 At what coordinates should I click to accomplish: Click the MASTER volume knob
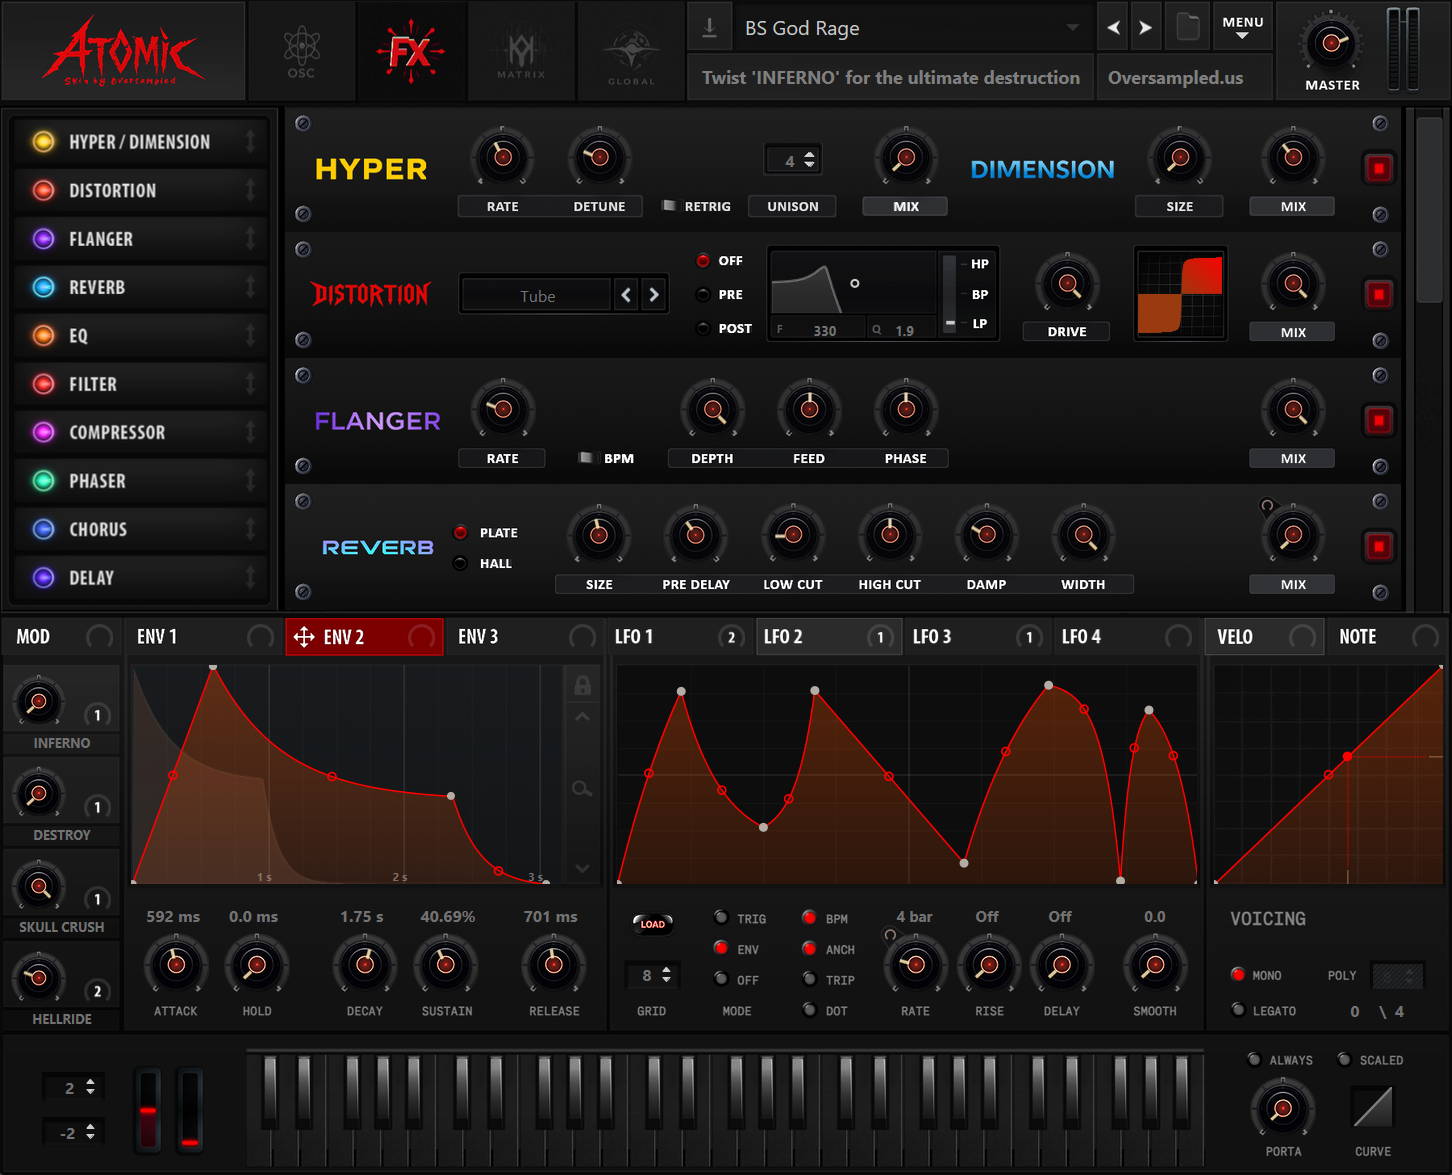coord(1331,43)
